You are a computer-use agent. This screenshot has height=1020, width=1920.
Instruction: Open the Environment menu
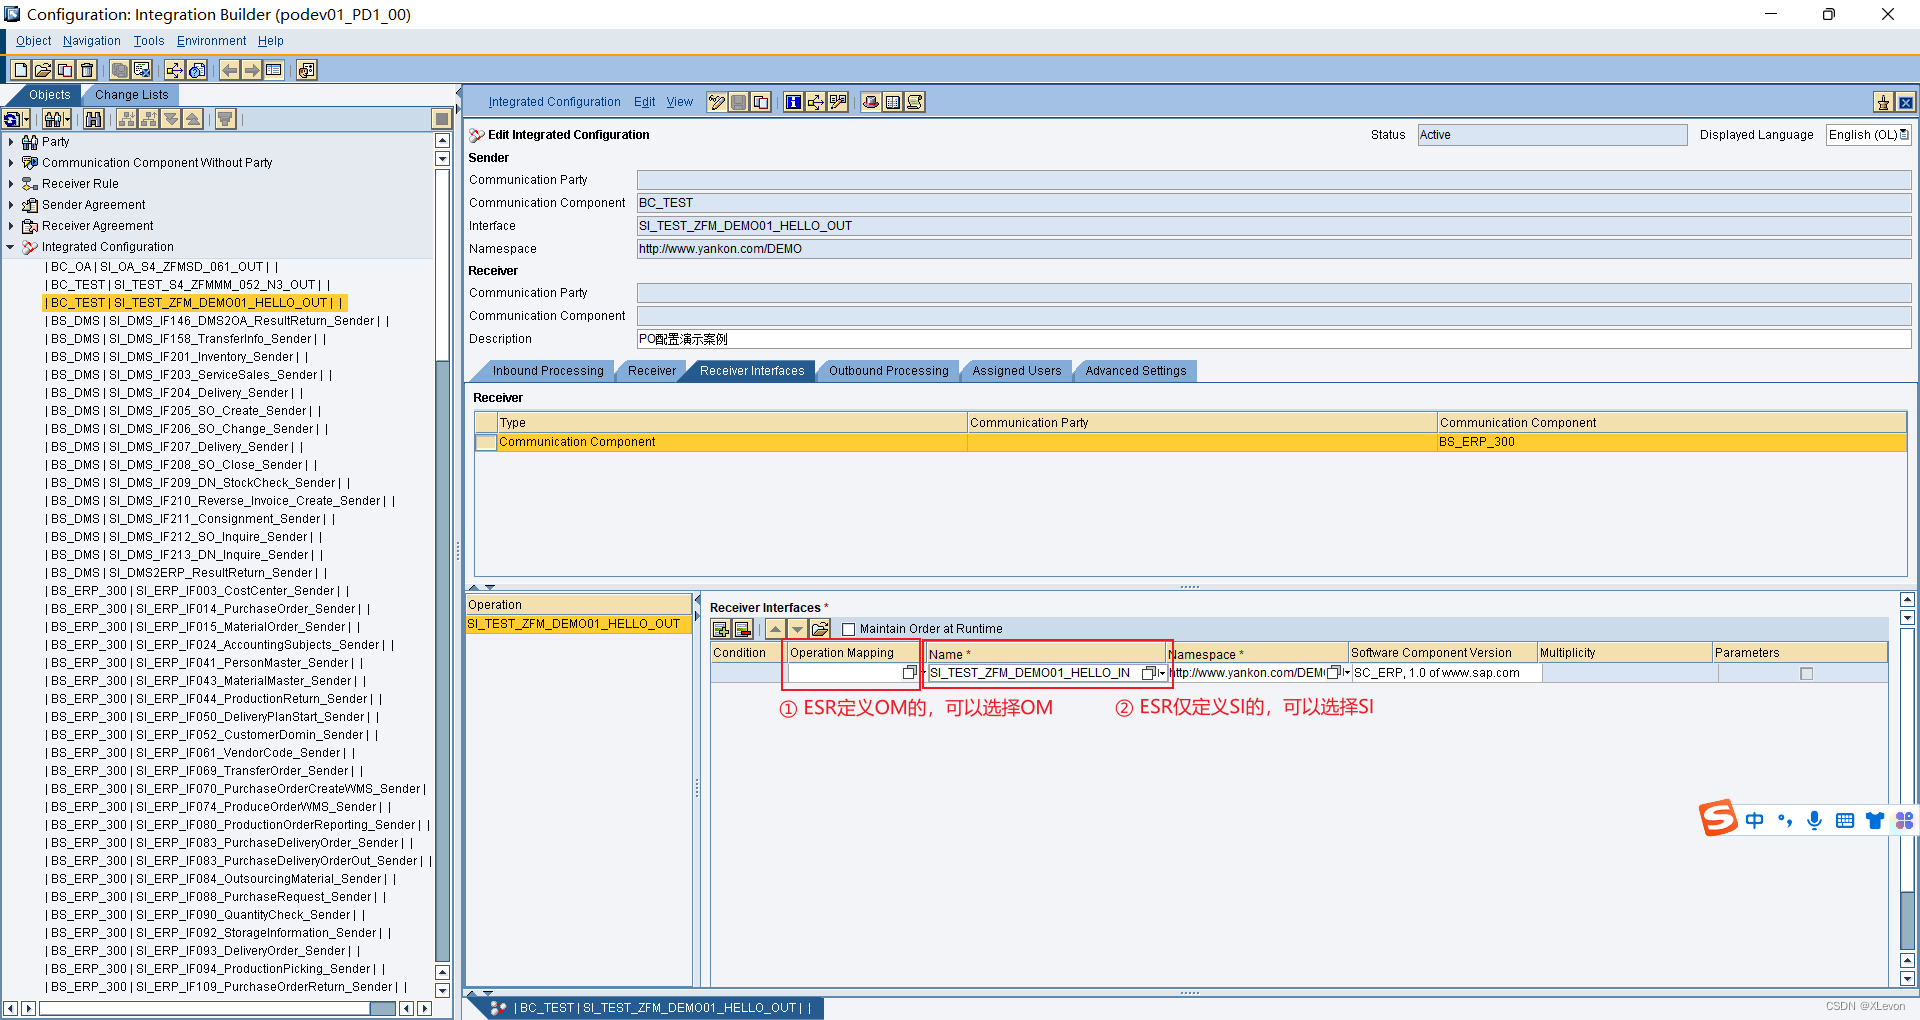tap(211, 41)
